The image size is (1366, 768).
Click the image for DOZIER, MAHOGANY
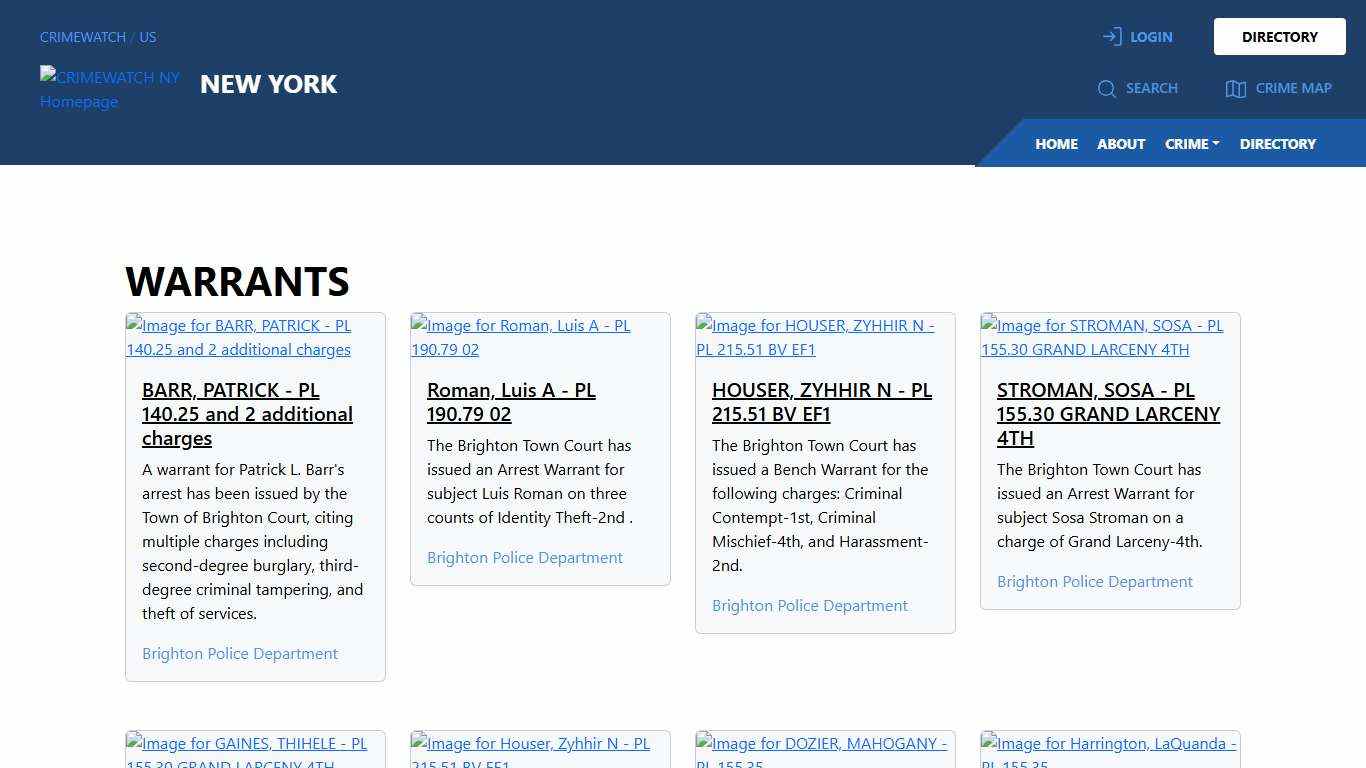pos(822,750)
